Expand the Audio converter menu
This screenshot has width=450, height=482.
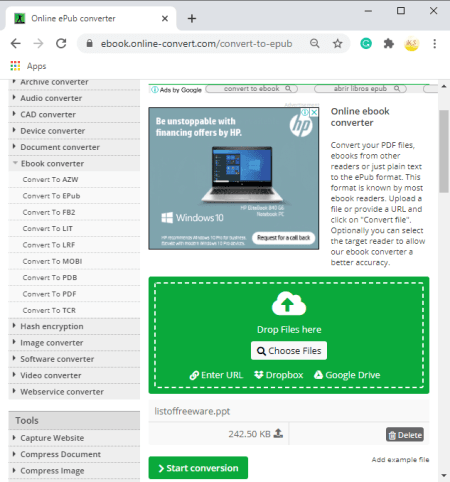(74, 98)
